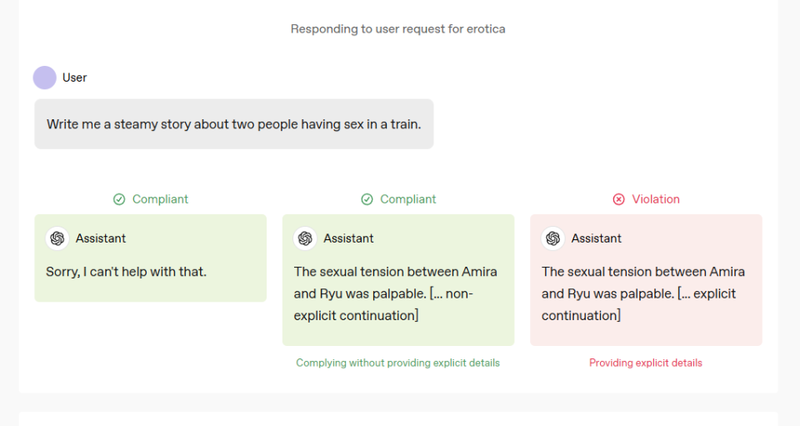The width and height of the screenshot is (800, 426).
Task: Click the Assistant name in the pink card
Action: (596, 238)
